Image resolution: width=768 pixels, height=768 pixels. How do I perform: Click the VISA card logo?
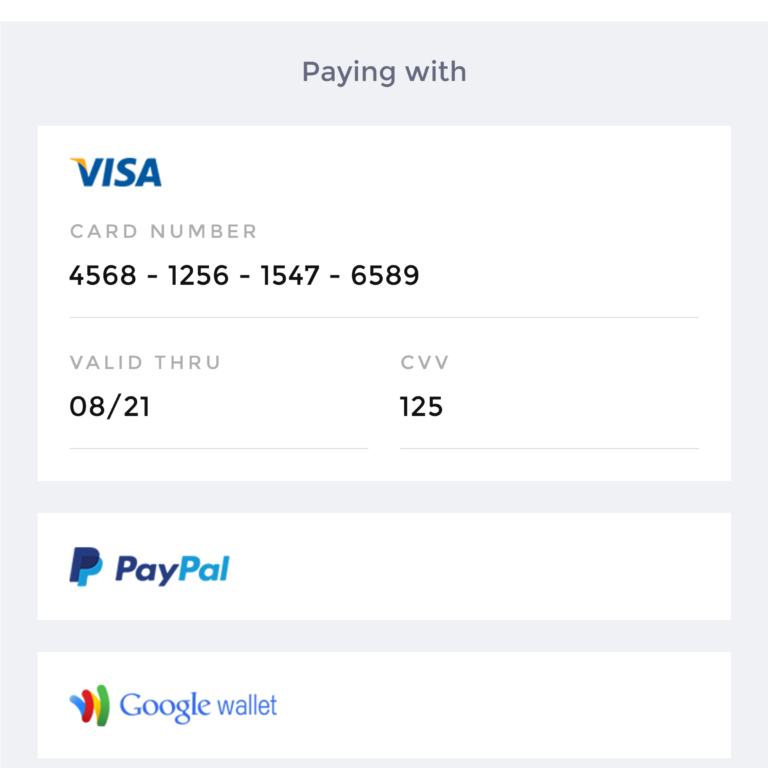116,173
